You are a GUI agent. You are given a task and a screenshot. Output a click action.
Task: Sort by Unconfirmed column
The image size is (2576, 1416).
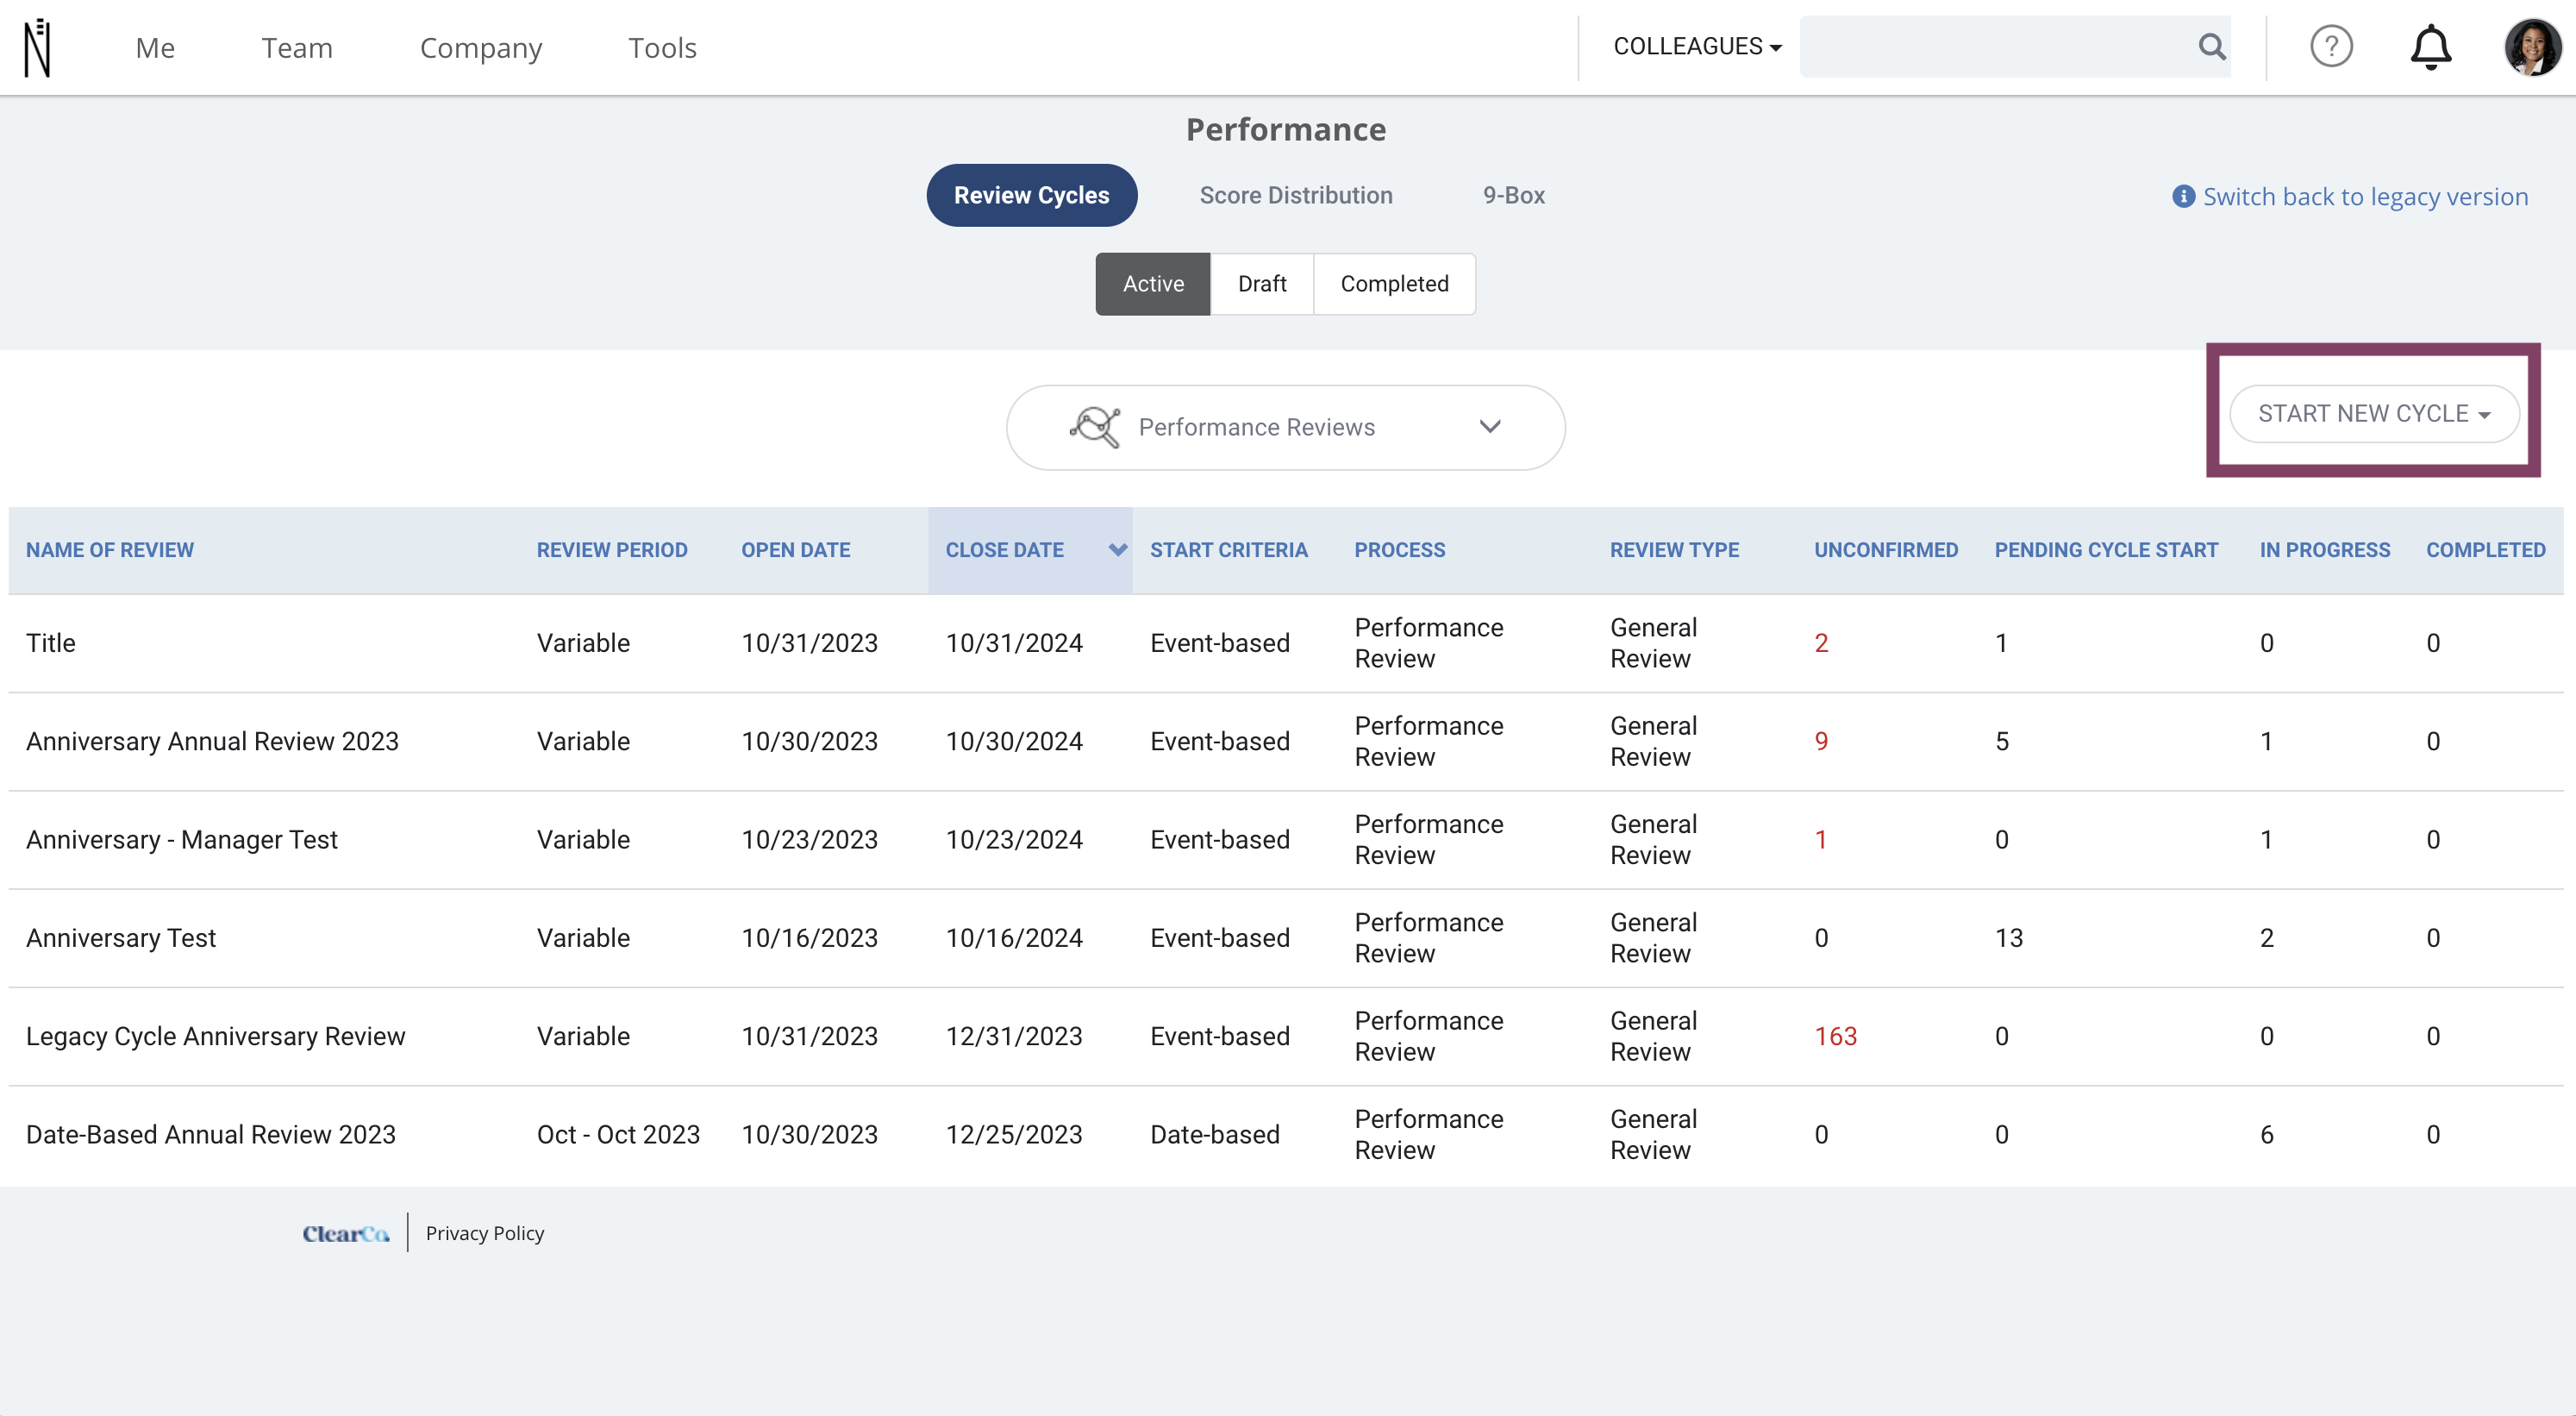pos(1886,549)
